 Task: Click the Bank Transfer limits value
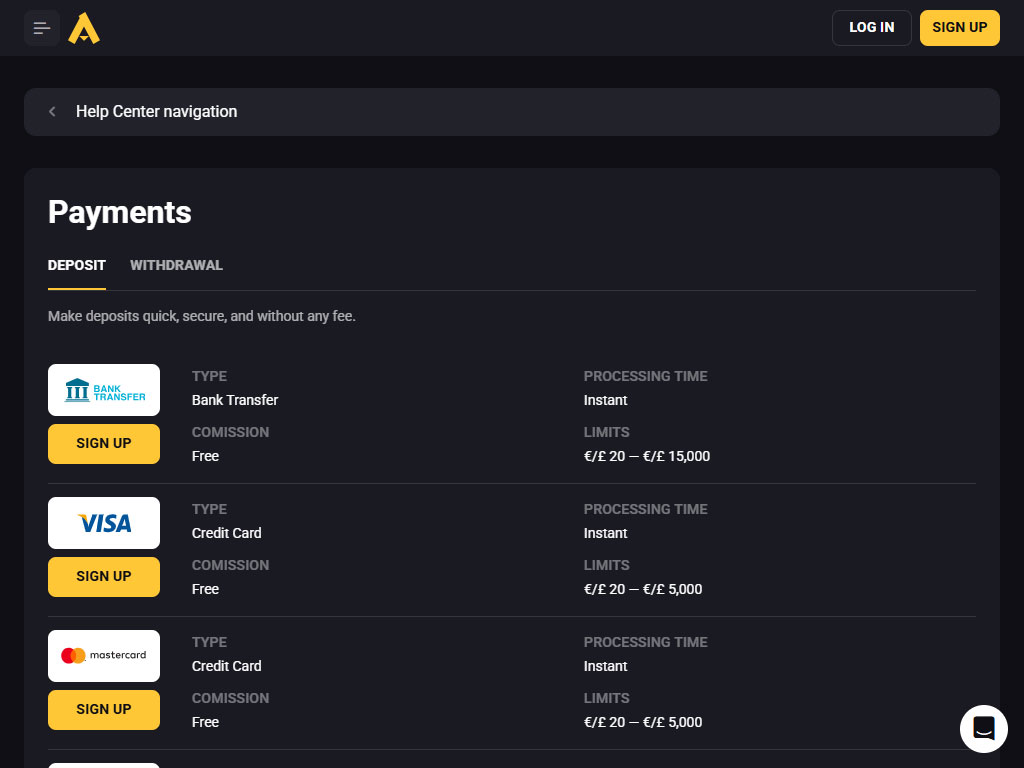click(647, 456)
